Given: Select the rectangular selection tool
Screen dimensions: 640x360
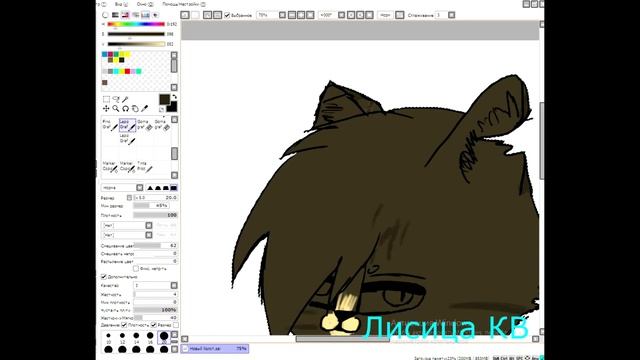Looking at the screenshot, I should pos(106,99).
